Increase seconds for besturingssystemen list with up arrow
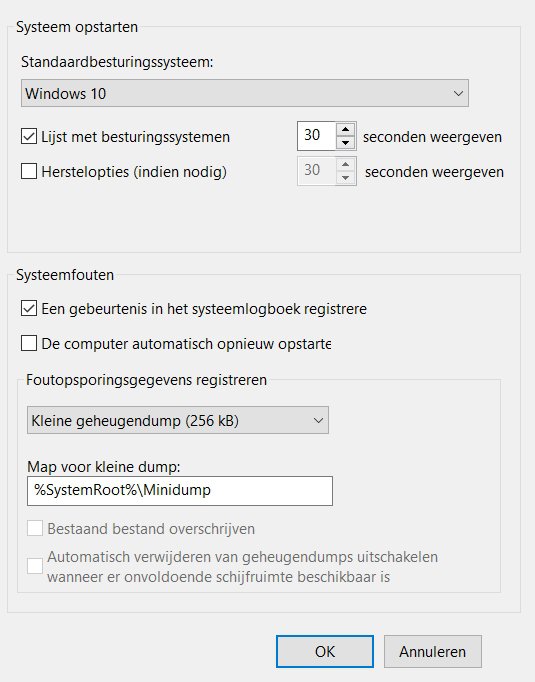This screenshot has width=535, height=682. [x=345, y=129]
